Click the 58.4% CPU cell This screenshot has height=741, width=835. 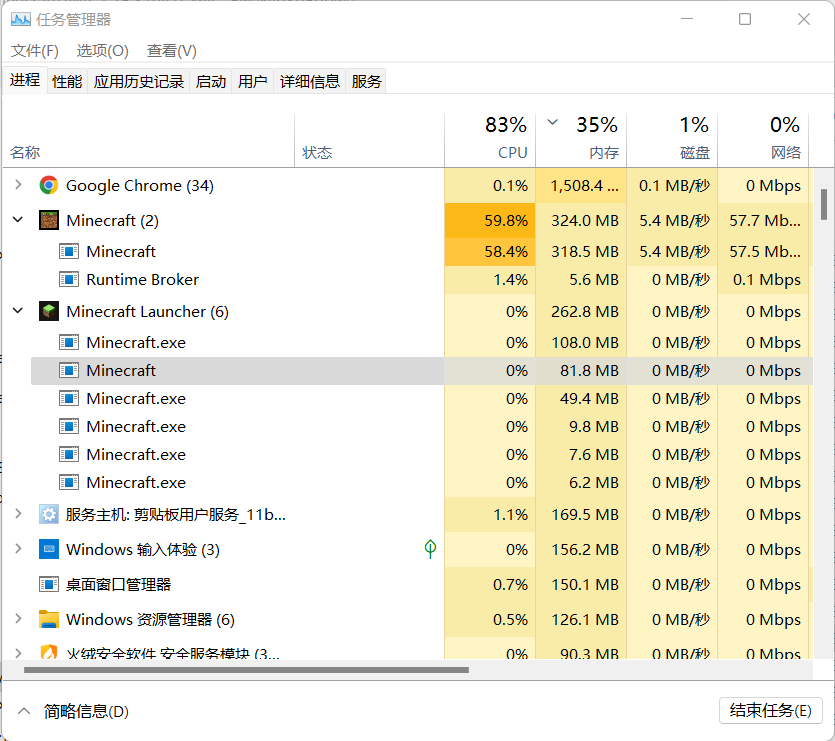click(x=490, y=251)
